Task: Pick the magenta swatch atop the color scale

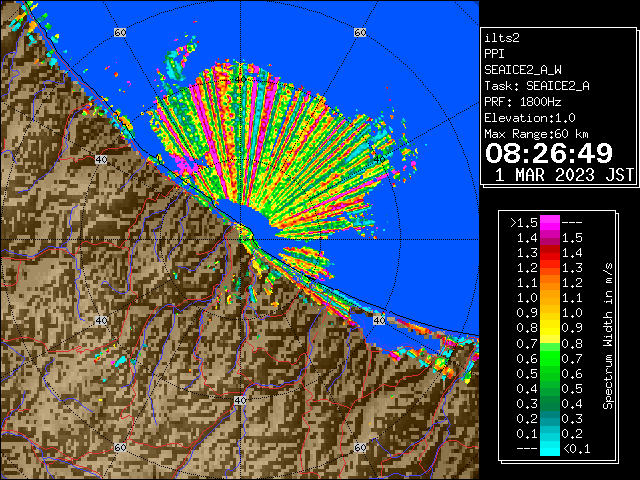Action: (x=550, y=222)
